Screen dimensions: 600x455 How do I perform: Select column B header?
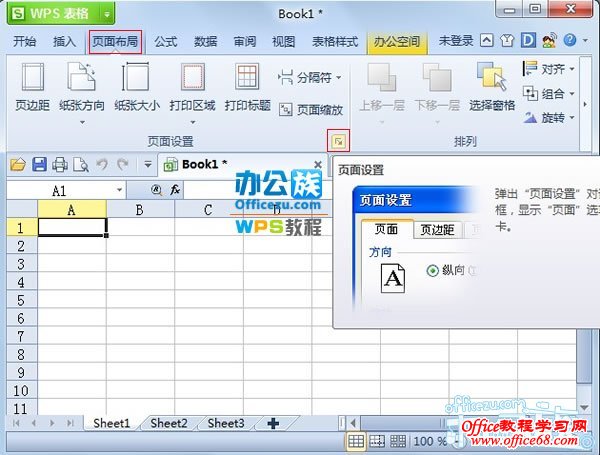click(x=140, y=209)
